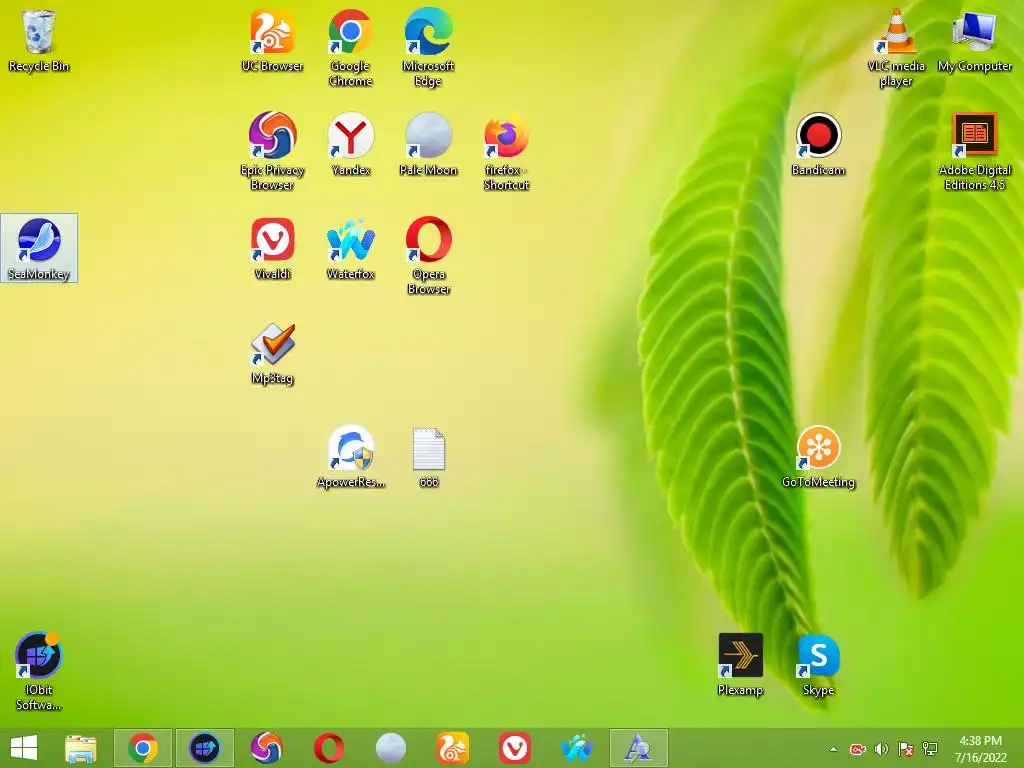Screen dimensions: 1024x768
Task: Select the Opera Browser desktop shortcut
Action: tap(428, 255)
